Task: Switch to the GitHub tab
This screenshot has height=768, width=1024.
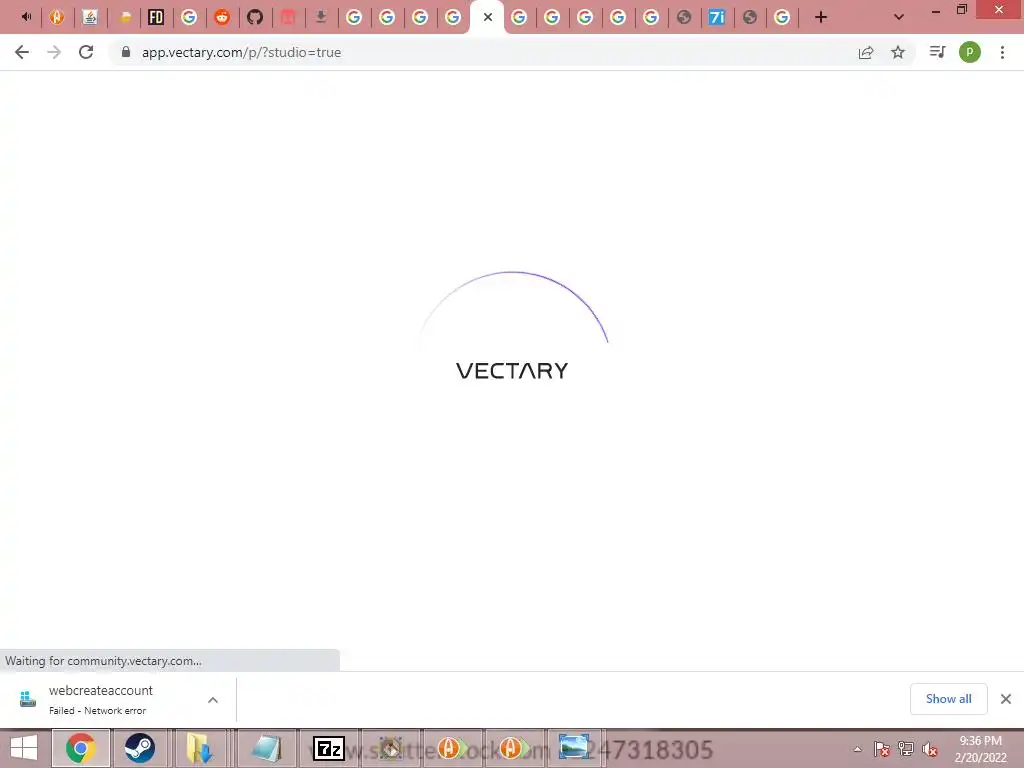Action: [x=255, y=18]
